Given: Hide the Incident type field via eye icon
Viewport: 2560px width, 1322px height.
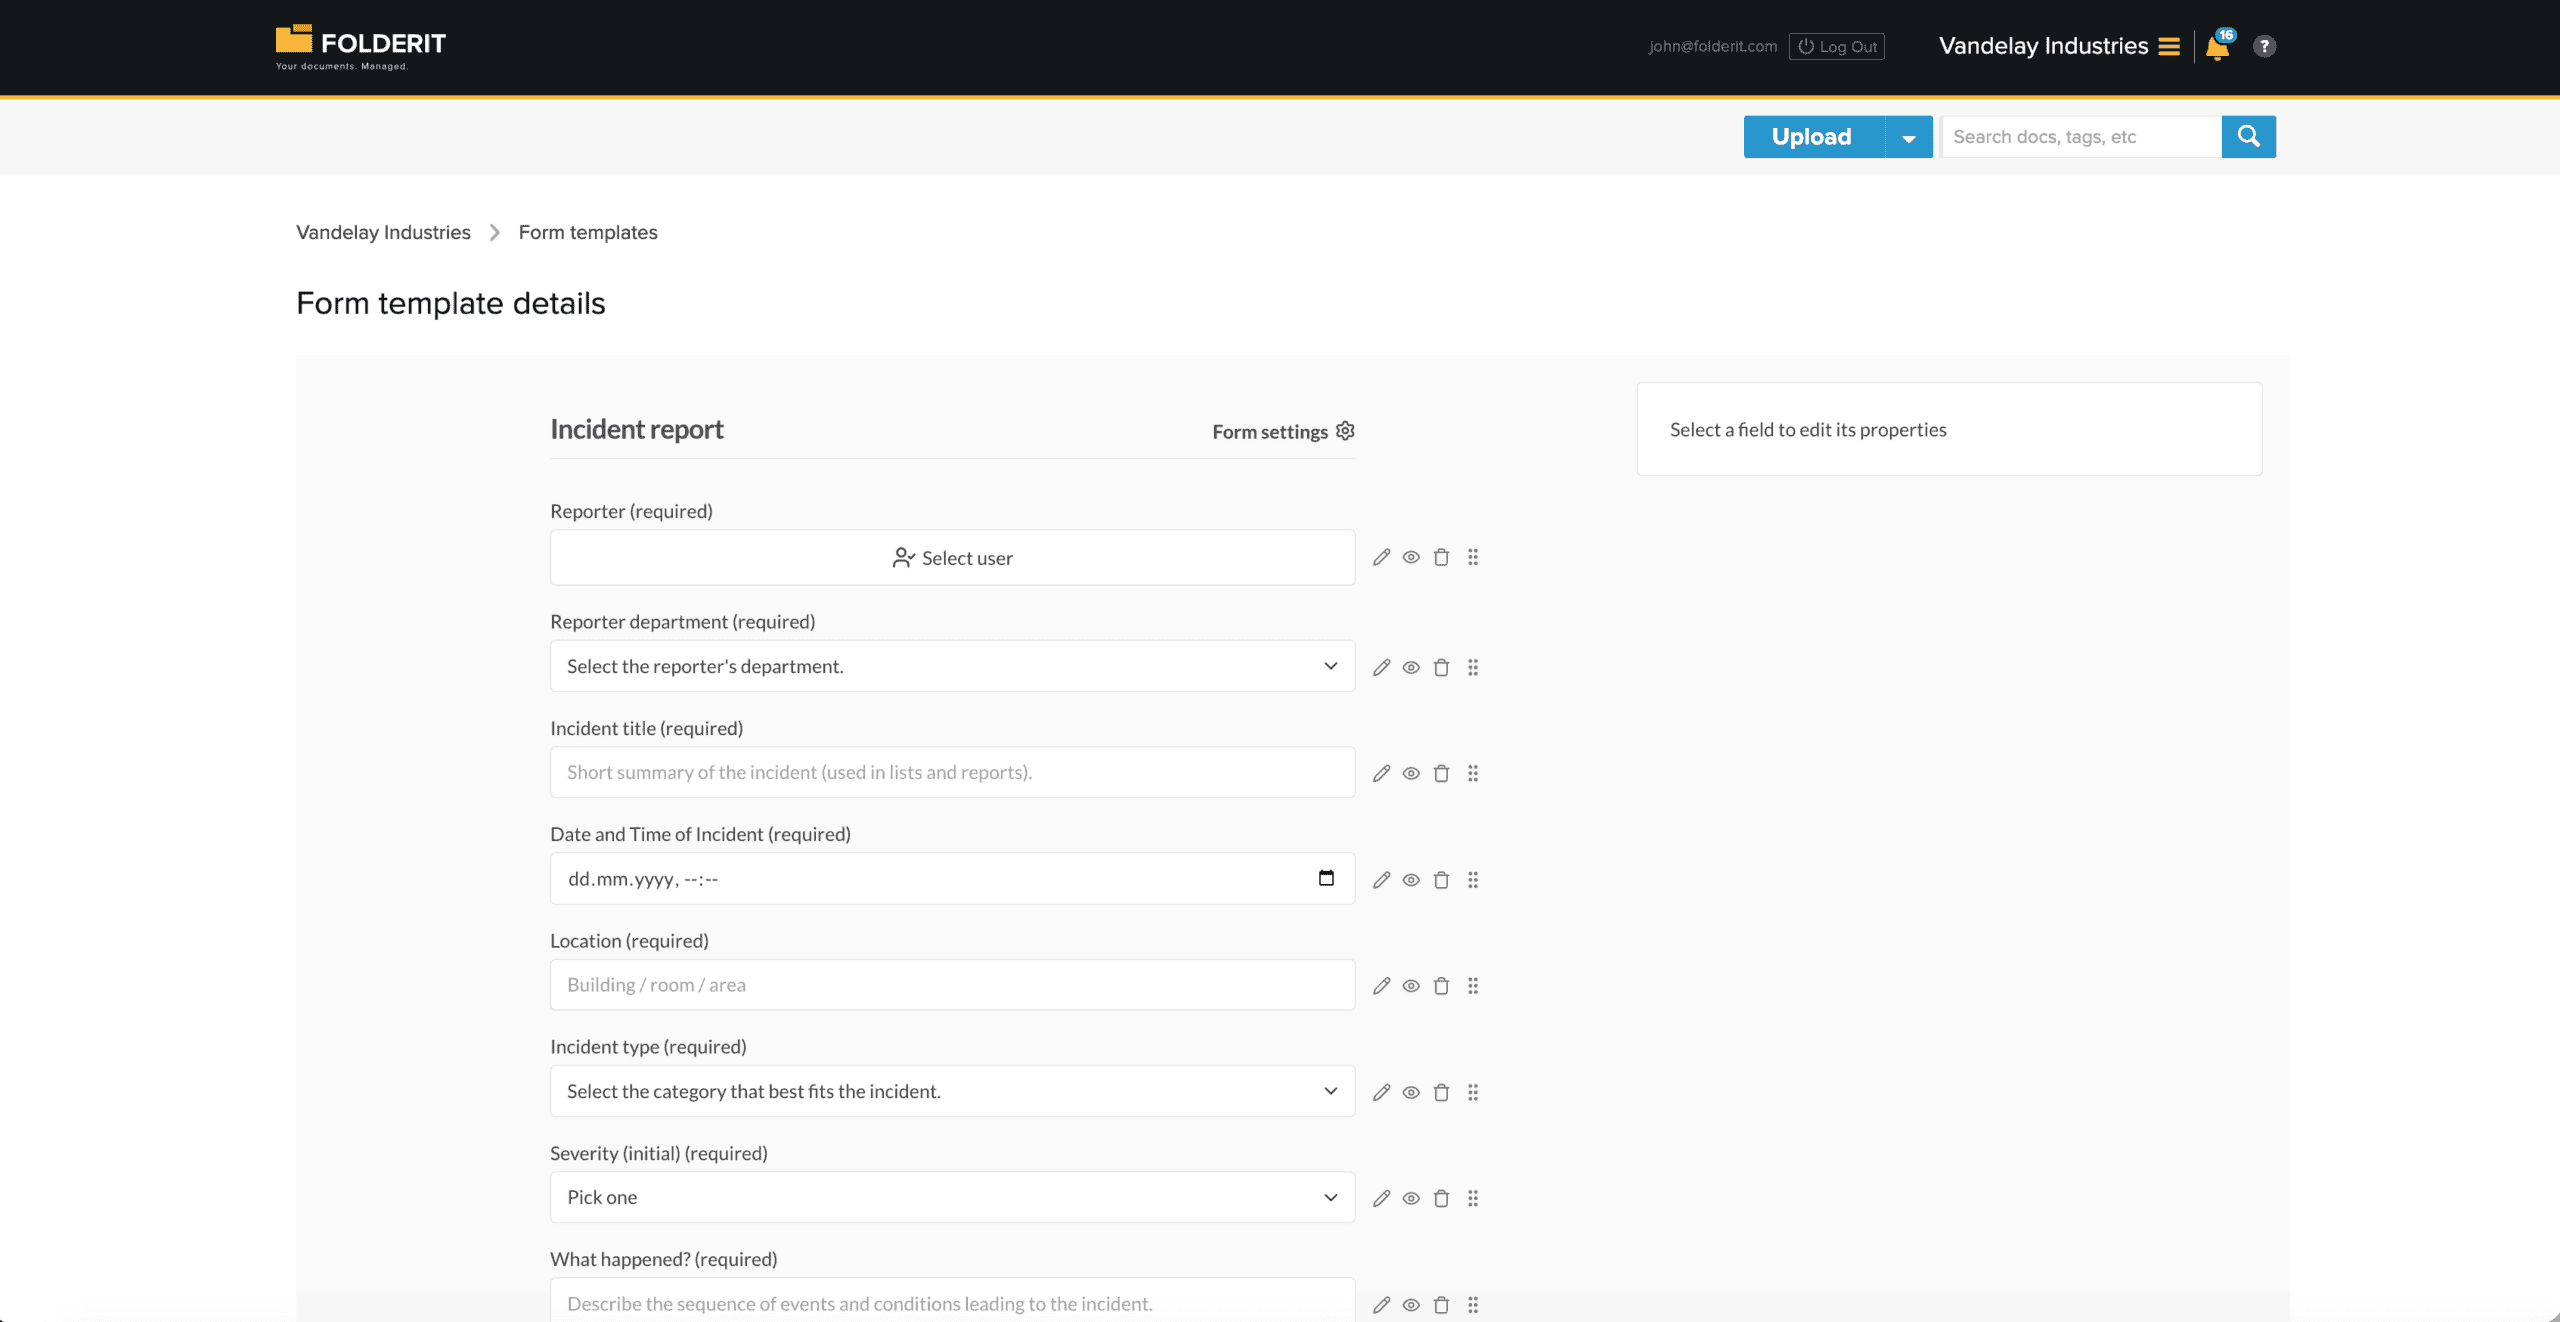Looking at the screenshot, I should click(1411, 1092).
